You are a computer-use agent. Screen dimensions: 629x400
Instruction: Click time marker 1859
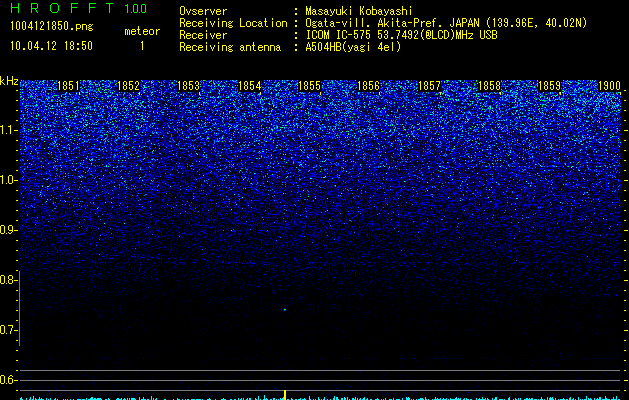(549, 86)
